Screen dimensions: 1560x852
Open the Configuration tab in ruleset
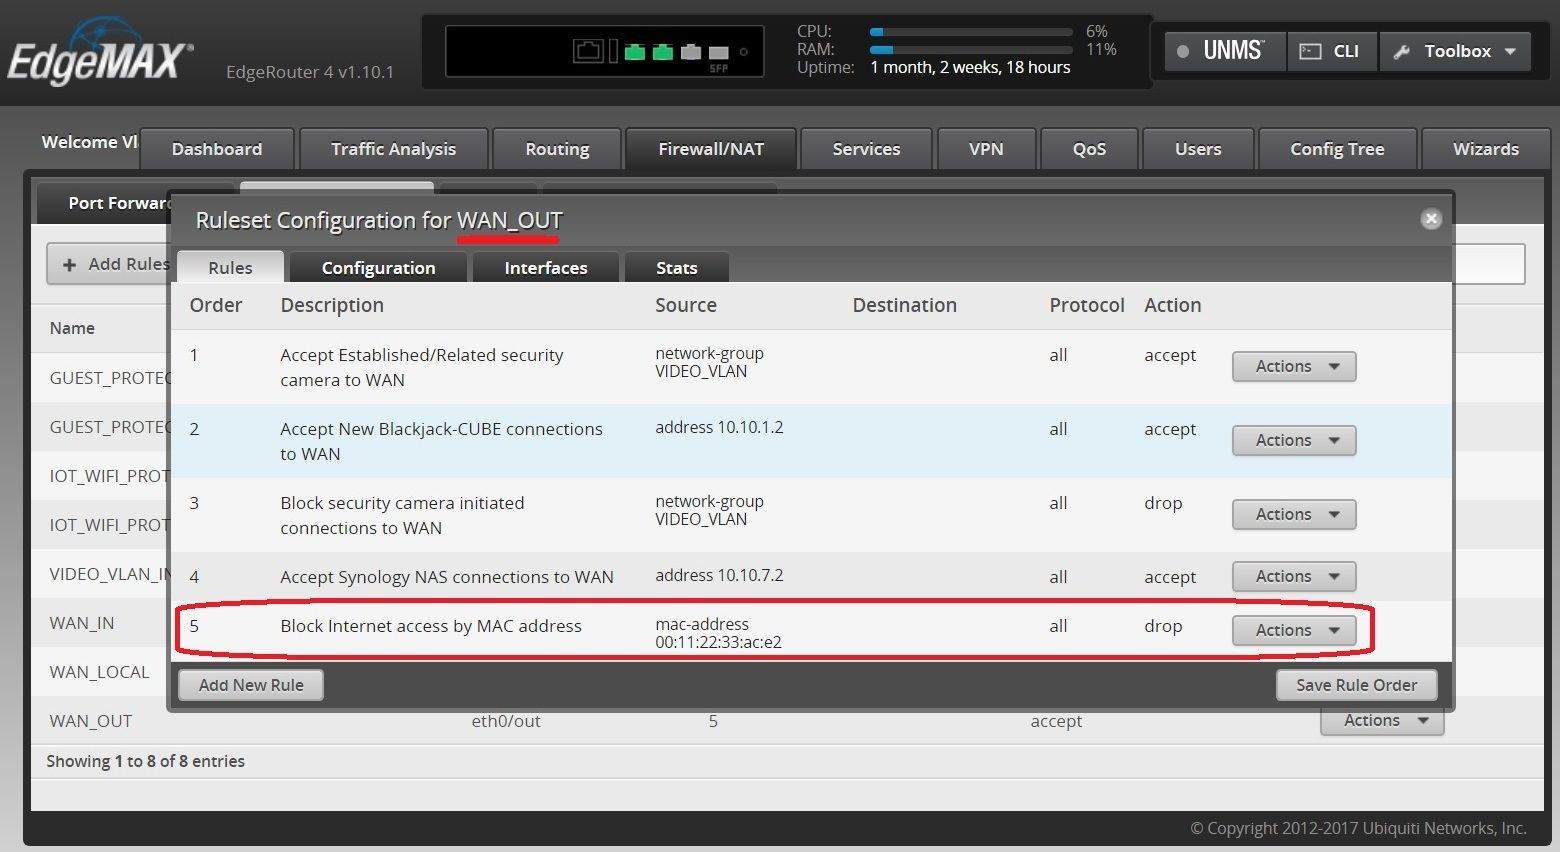pos(378,268)
